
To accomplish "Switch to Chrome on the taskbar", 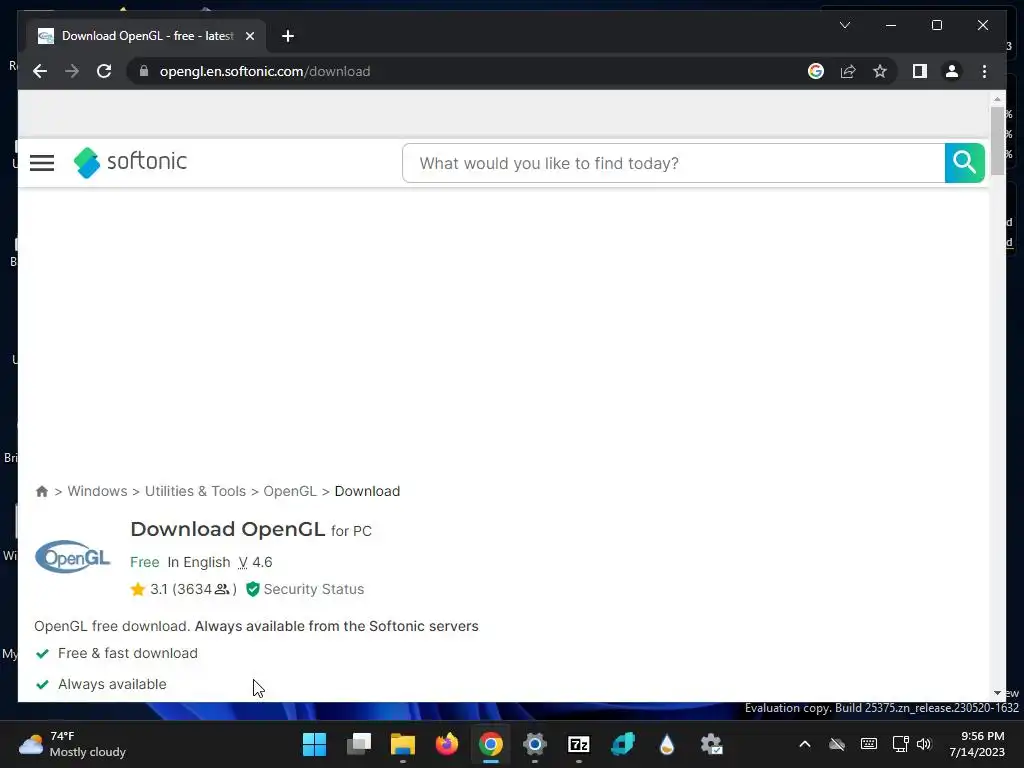I will [x=490, y=744].
